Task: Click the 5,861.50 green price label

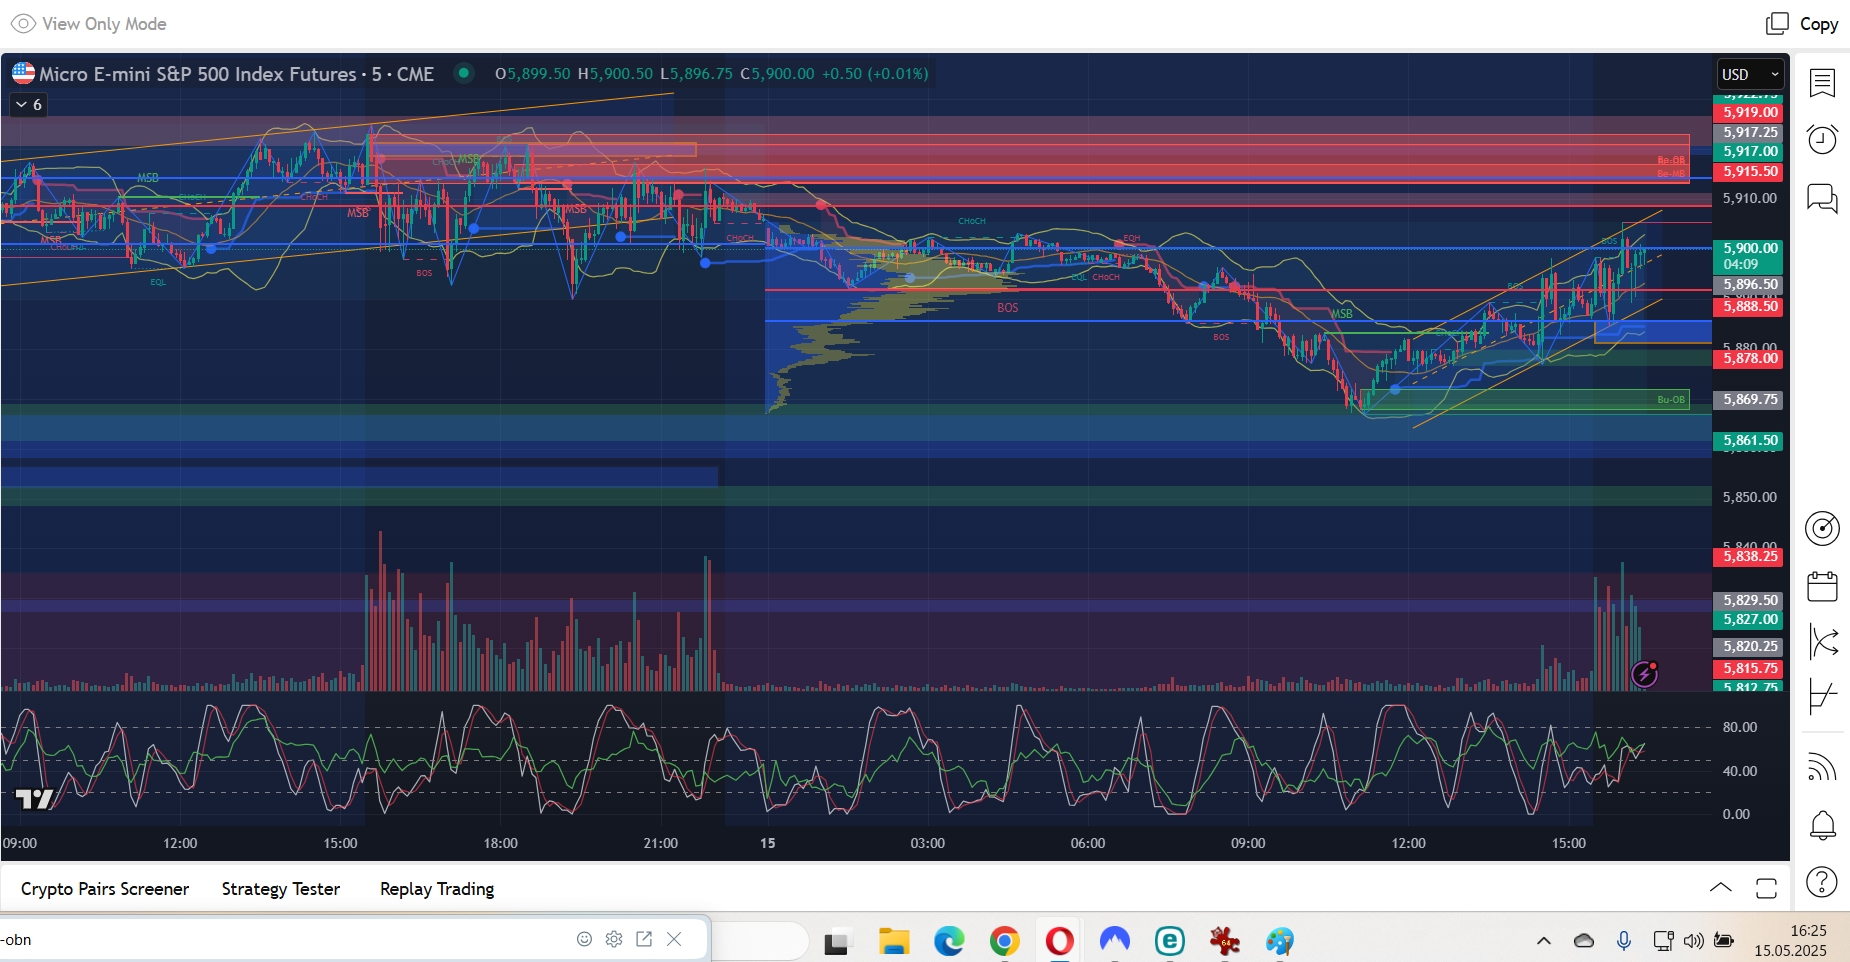Action: 1750,440
